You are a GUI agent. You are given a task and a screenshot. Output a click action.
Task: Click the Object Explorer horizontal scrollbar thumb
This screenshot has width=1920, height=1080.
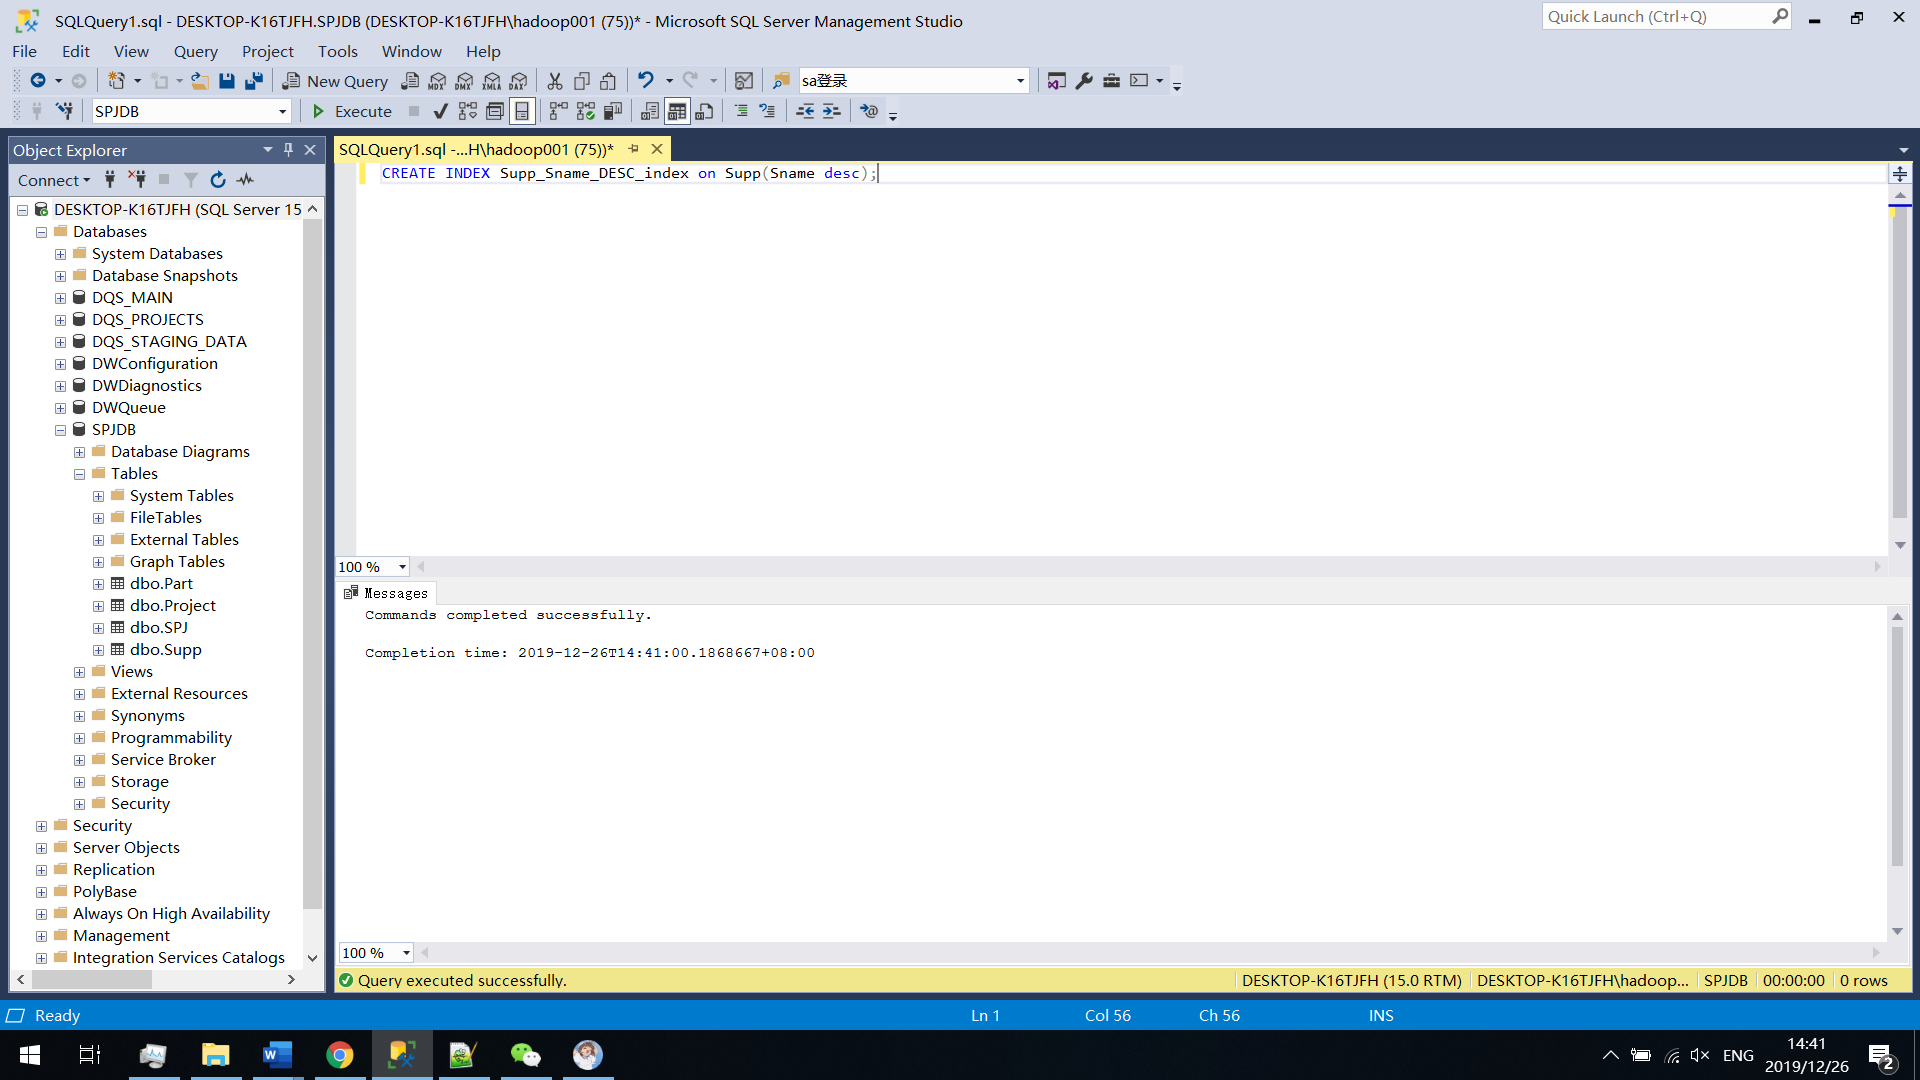92,980
